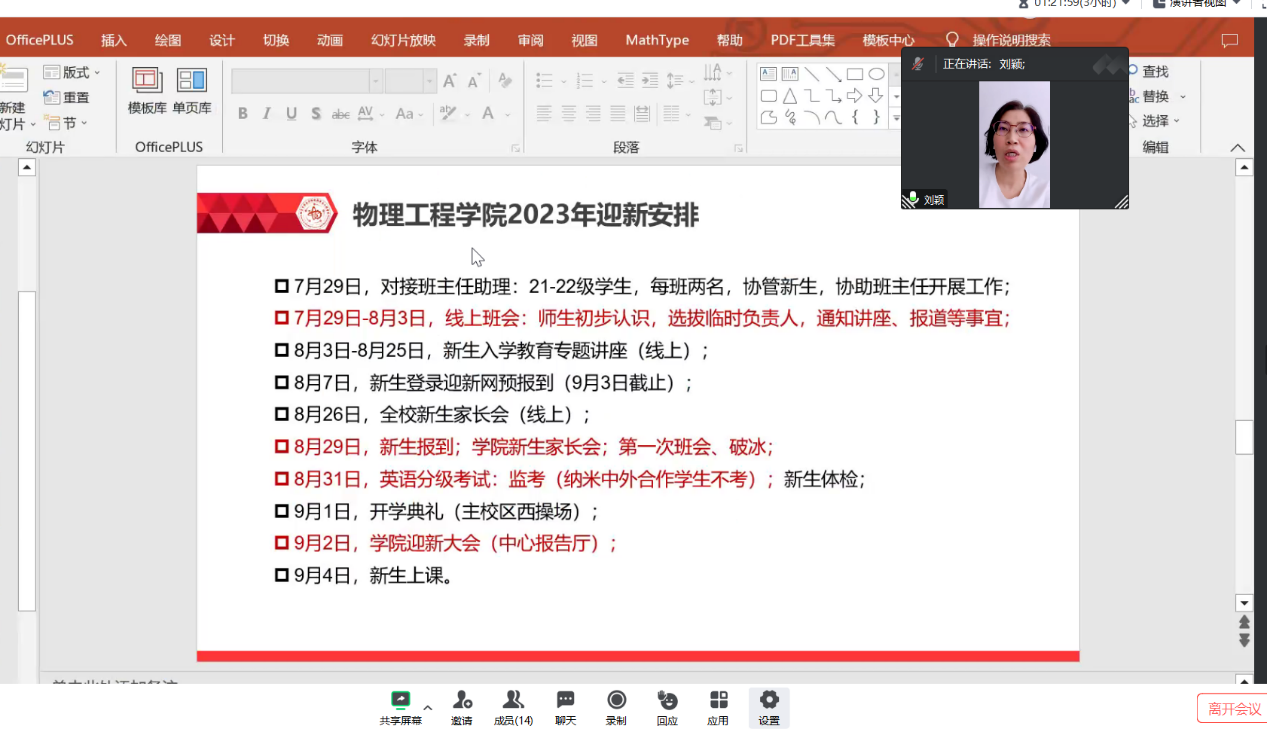Open the 选择 select dropdown
The height and width of the screenshot is (732, 1267).
pyautogui.click(x=1157, y=121)
